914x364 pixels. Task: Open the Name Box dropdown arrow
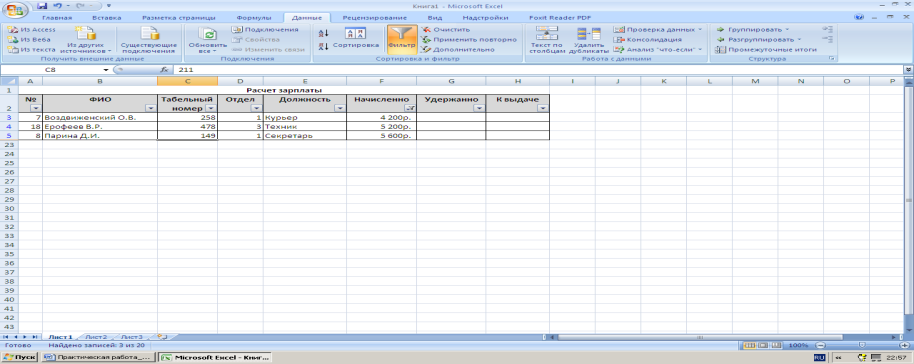pos(106,69)
